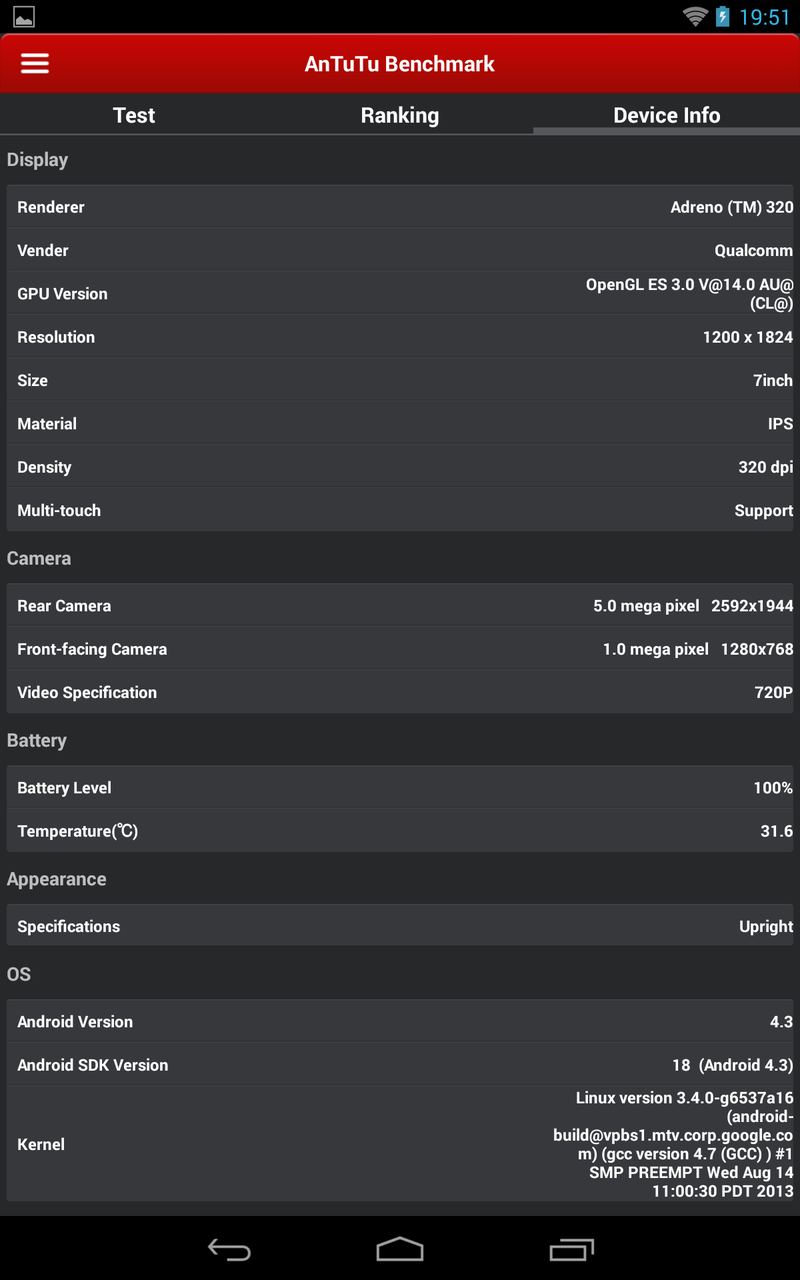Tap the Kernel information row
The image size is (800, 1280).
click(x=400, y=1144)
